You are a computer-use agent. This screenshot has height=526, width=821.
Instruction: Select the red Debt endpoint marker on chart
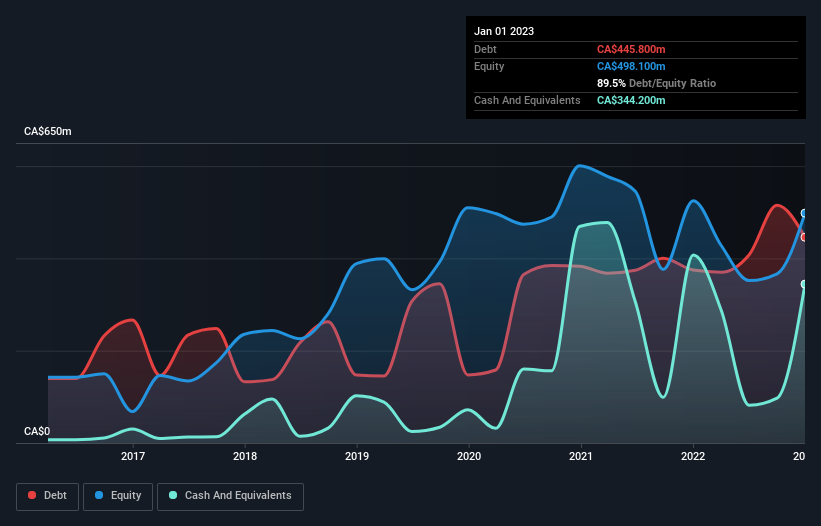coord(804,237)
